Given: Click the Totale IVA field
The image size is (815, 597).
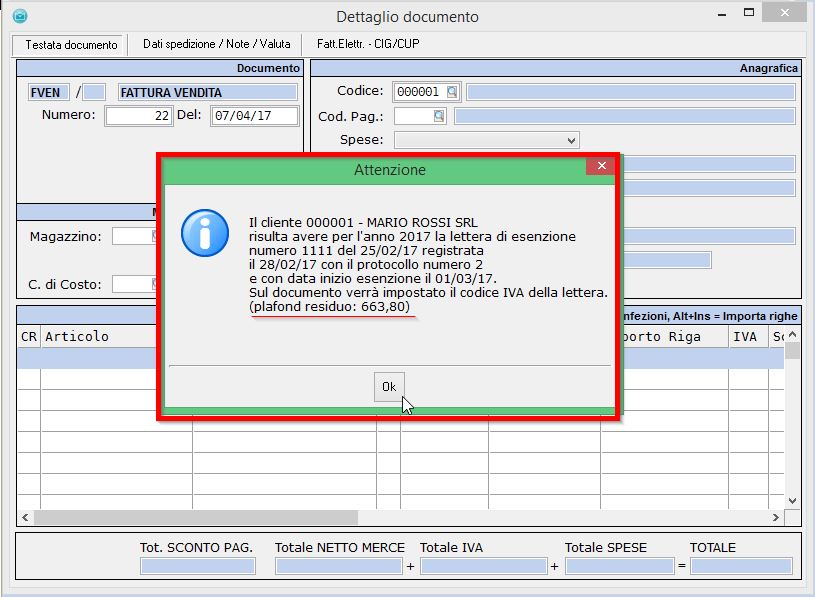Looking at the screenshot, I should (x=484, y=566).
